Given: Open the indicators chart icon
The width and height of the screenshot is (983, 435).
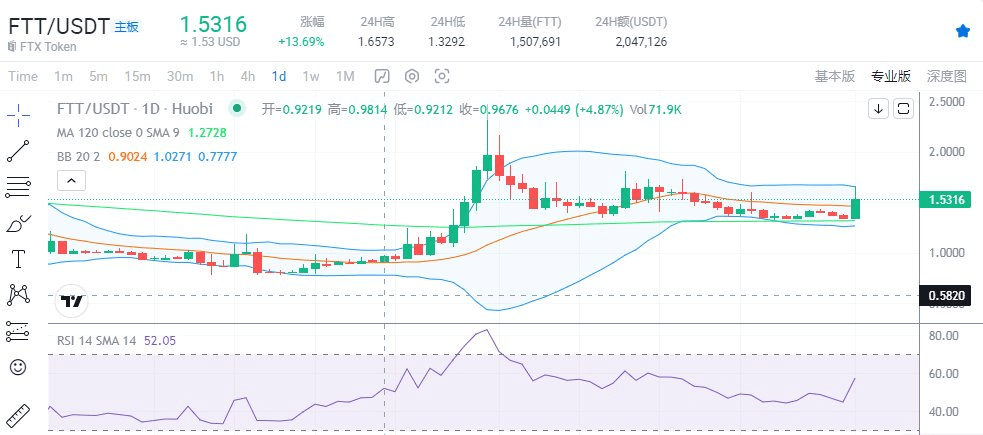Looking at the screenshot, I should point(381,76).
